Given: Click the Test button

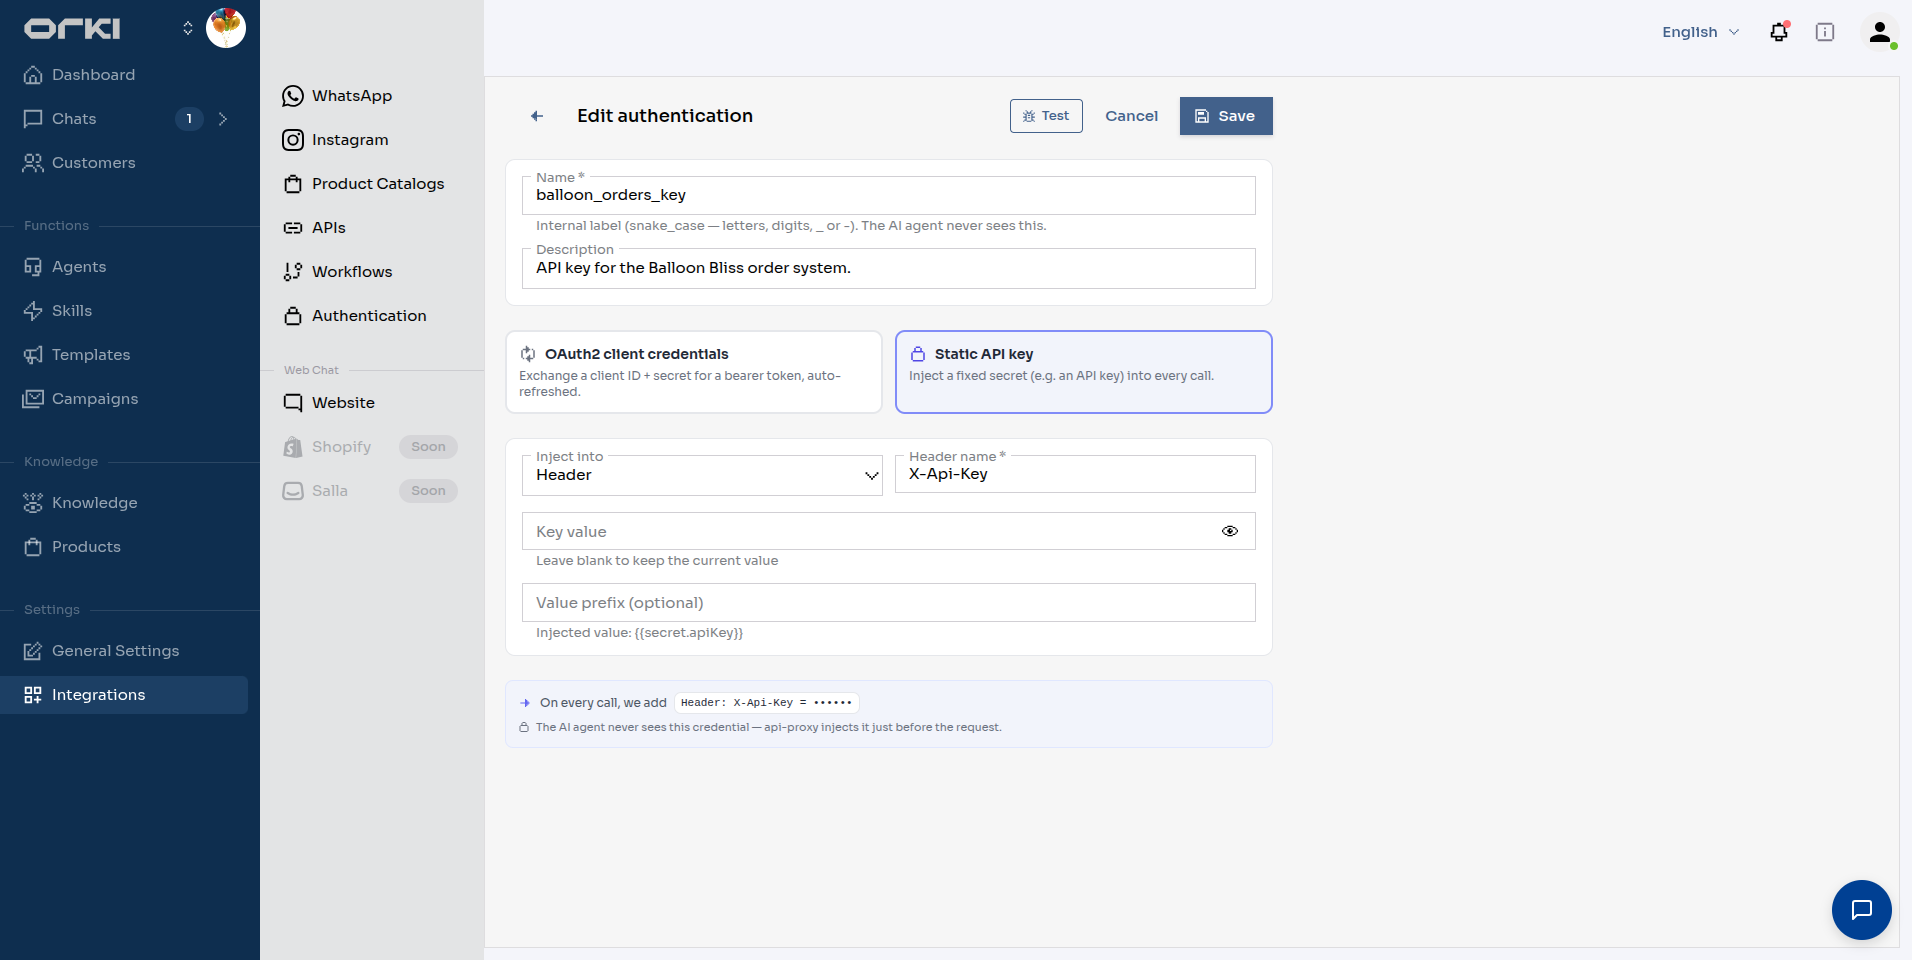Looking at the screenshot, I should [1046, 116].
